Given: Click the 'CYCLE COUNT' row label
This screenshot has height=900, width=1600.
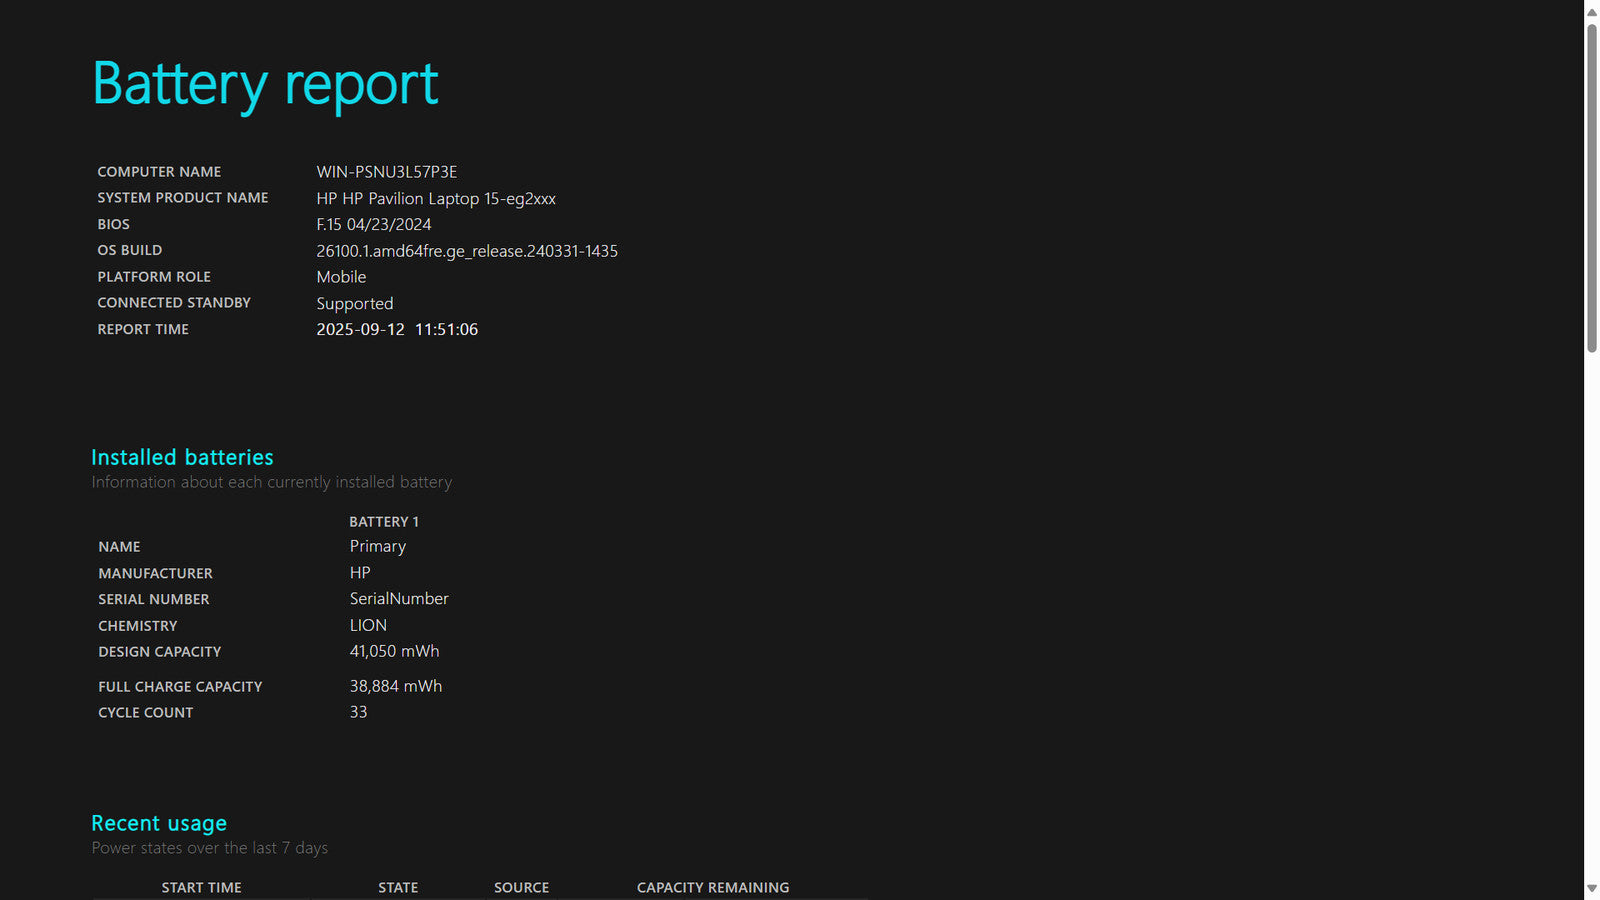Looking at the screenshot, I should 146,713.
